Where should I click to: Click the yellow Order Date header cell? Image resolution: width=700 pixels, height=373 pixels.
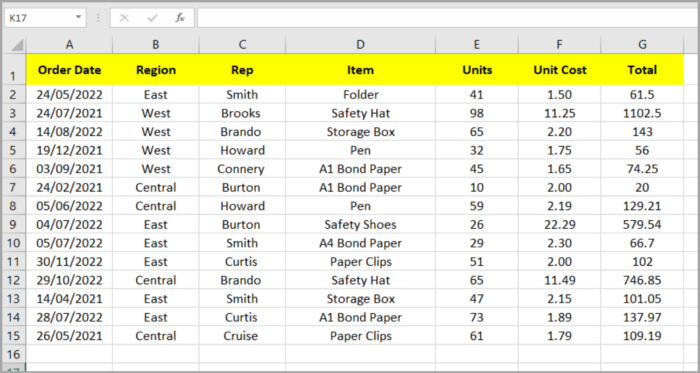[x=69, y=70]
